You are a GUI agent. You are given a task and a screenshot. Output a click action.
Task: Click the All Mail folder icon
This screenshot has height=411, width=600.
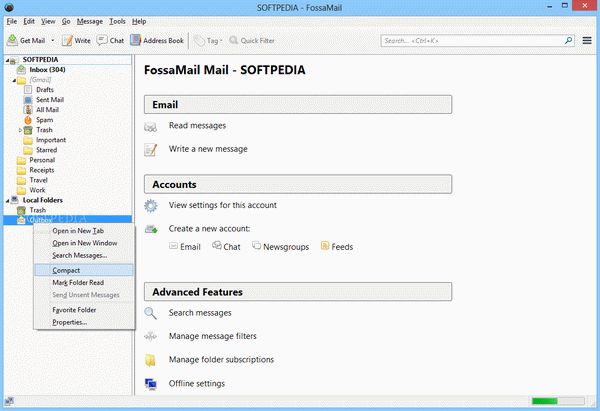pos(28,110)
